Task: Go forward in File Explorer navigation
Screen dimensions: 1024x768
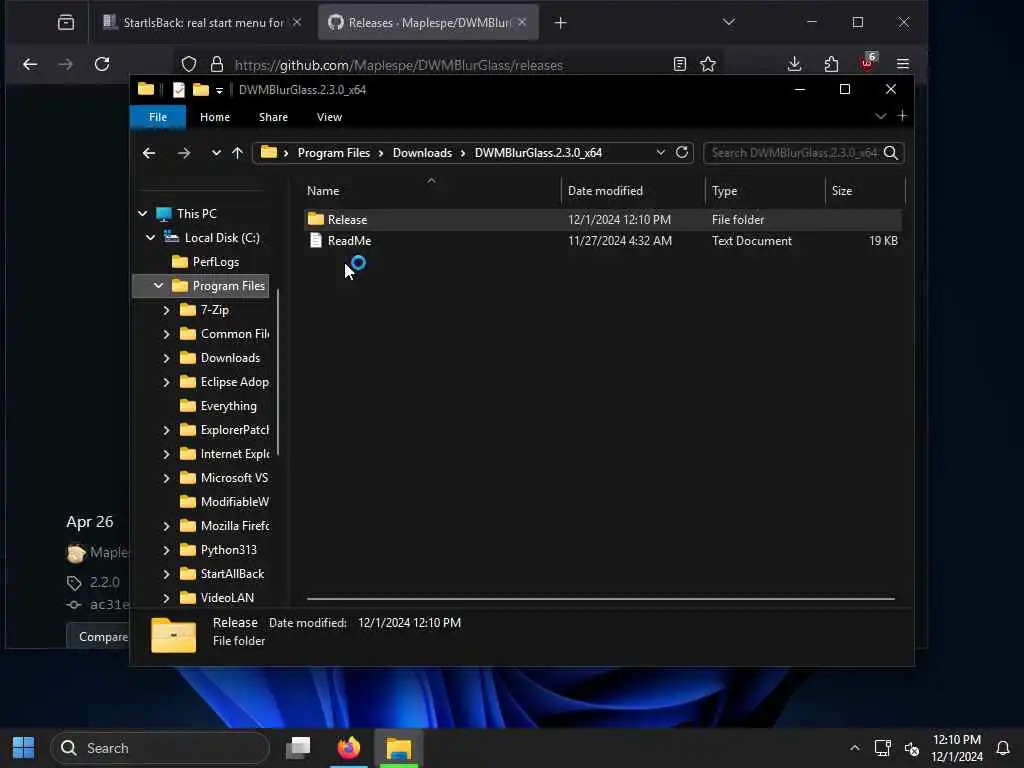Action: coord(184,153)
